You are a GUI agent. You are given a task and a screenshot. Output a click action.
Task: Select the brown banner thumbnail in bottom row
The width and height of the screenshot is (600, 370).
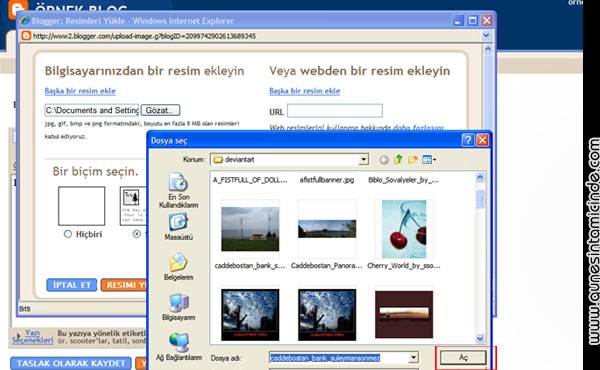coord(404,314)
